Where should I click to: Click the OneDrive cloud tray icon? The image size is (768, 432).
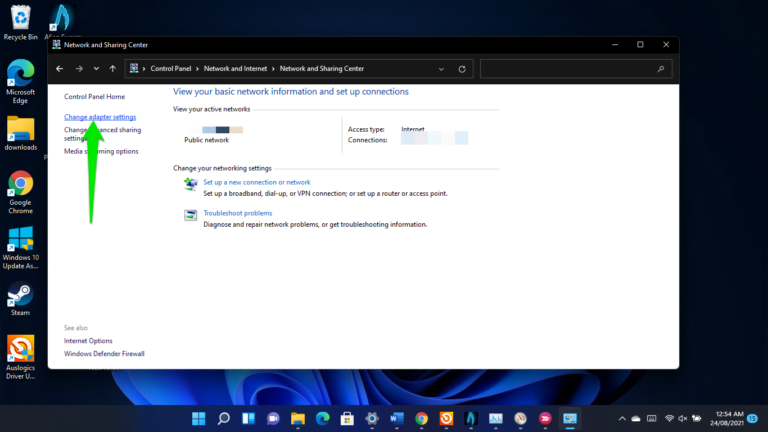[x=636, y=419]
